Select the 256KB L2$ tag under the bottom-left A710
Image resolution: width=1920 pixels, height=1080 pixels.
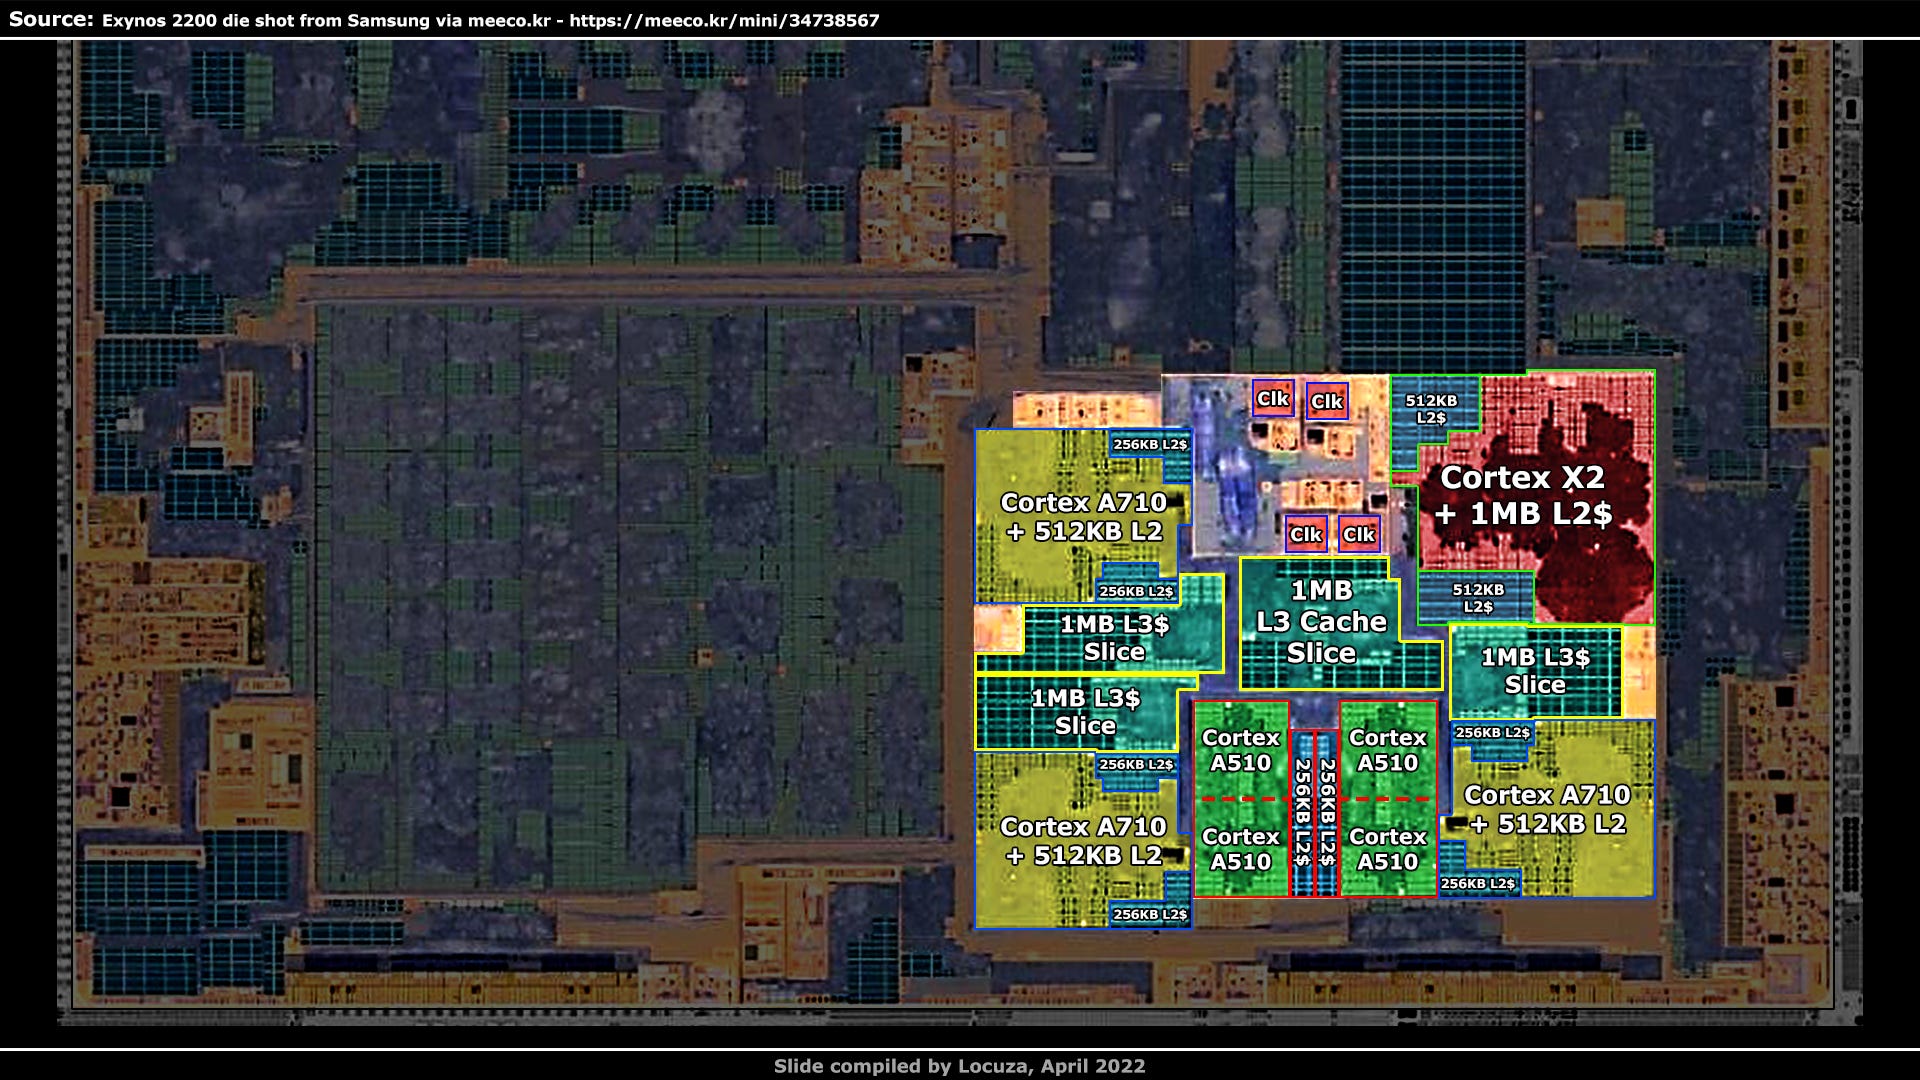(x=1151, y=914)
